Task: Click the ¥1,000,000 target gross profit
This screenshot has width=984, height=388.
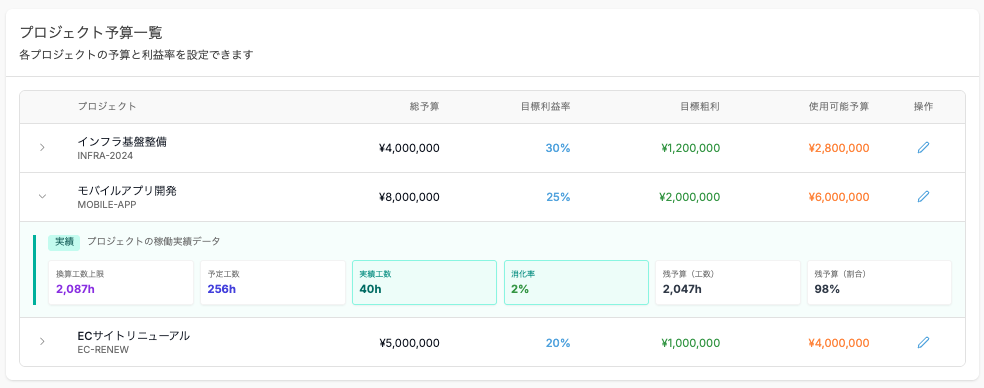Action: pyautogui.click(x=690, y=343)
